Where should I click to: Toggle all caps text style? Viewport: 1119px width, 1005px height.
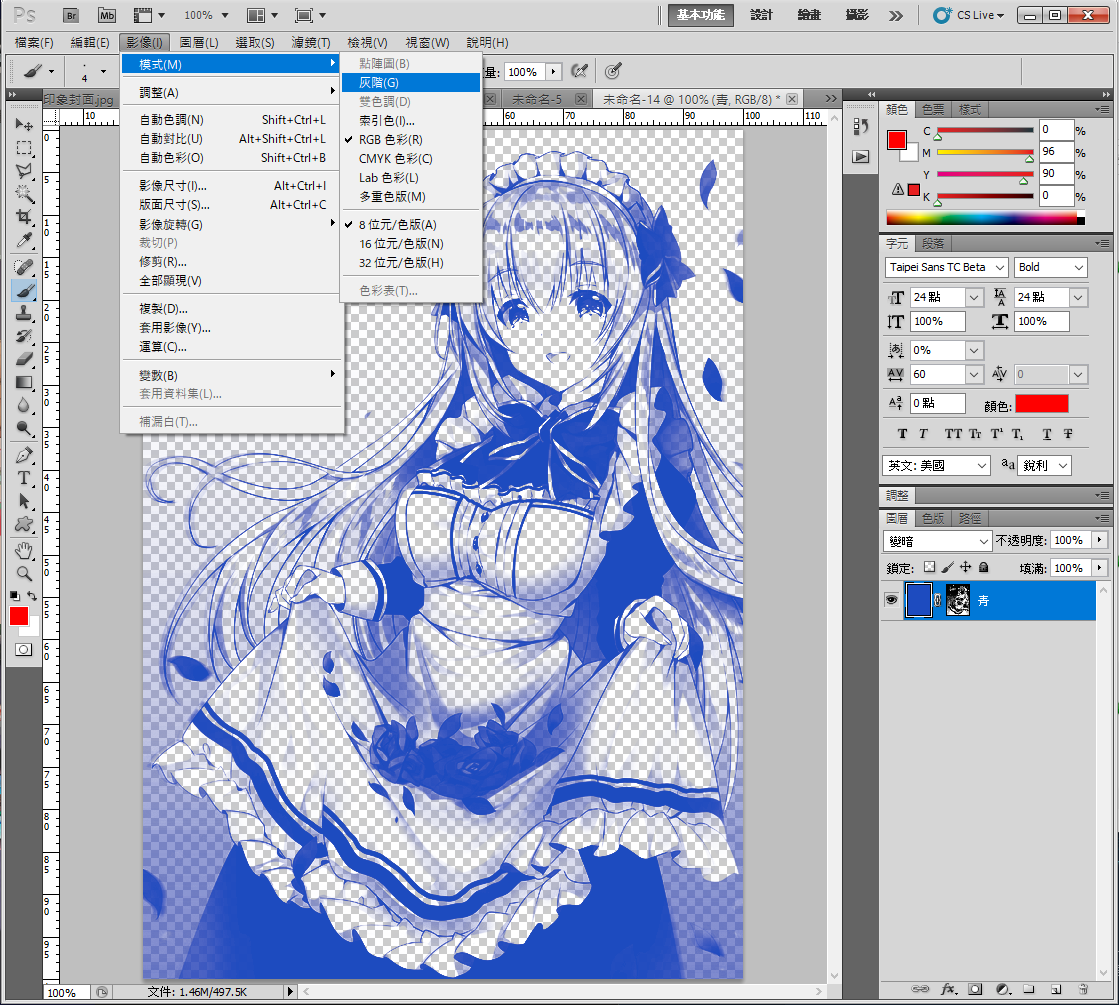(953, 434)
